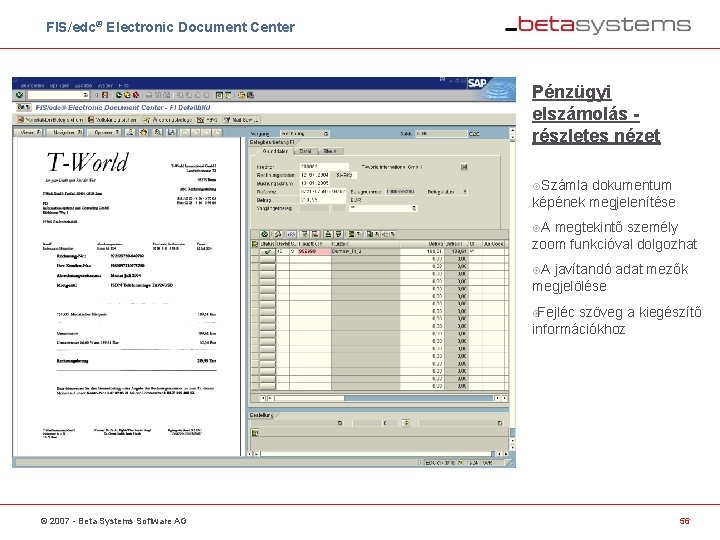Image resolution: width=720 pixels, height=540 pixels.
Task: Click the hand icon in viewer toolbar
Action: [x=144, y=132]
